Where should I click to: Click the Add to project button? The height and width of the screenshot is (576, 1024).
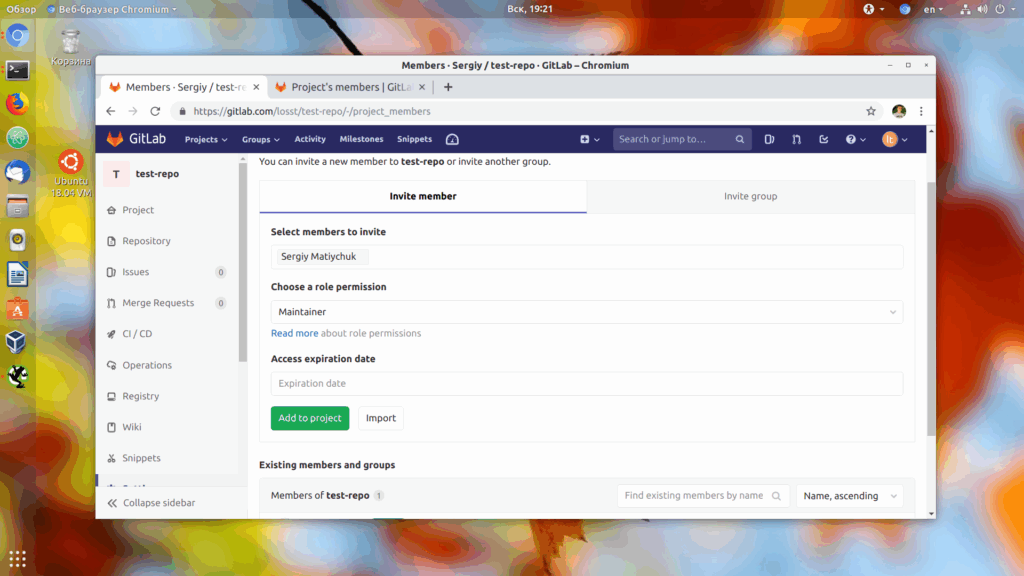(x=310, y=418)
